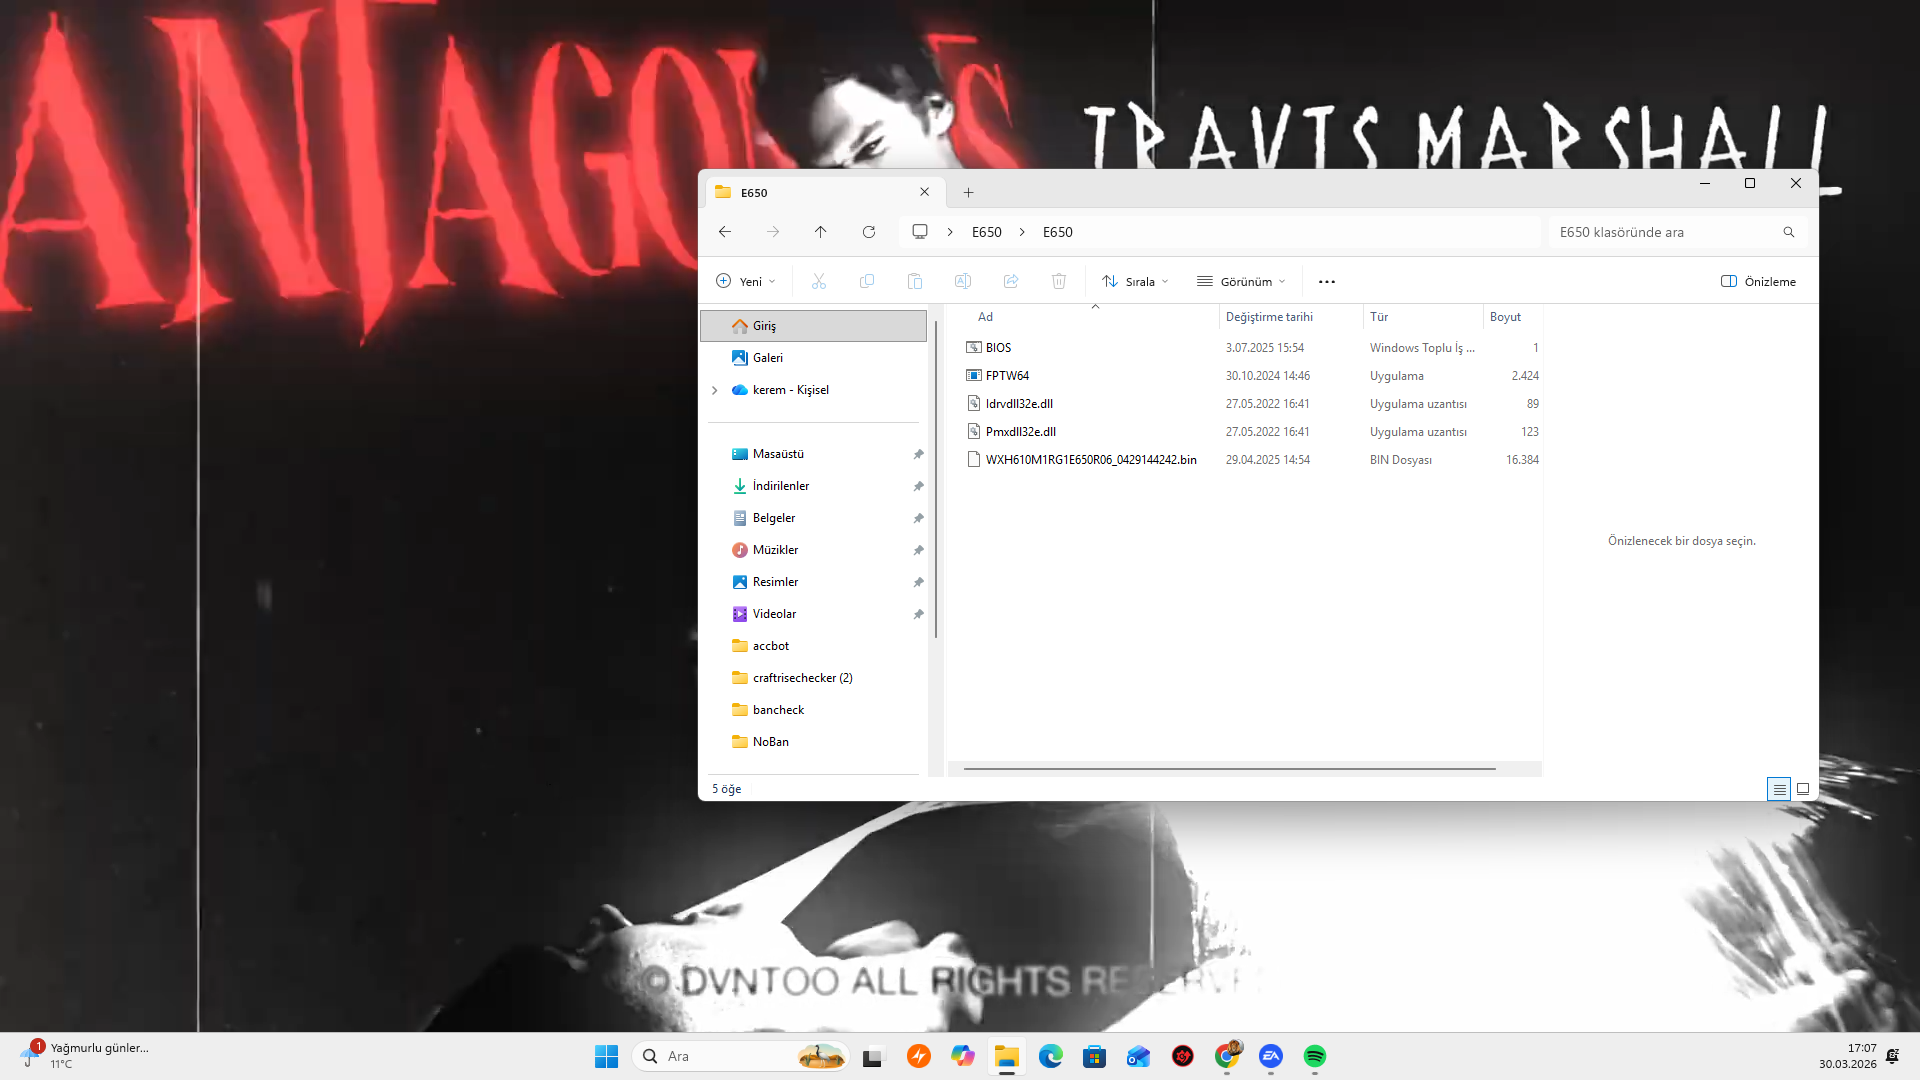Select the Idrvdll32e.dll file
Screen dimensions: 1920x1080
(1250, 404)
